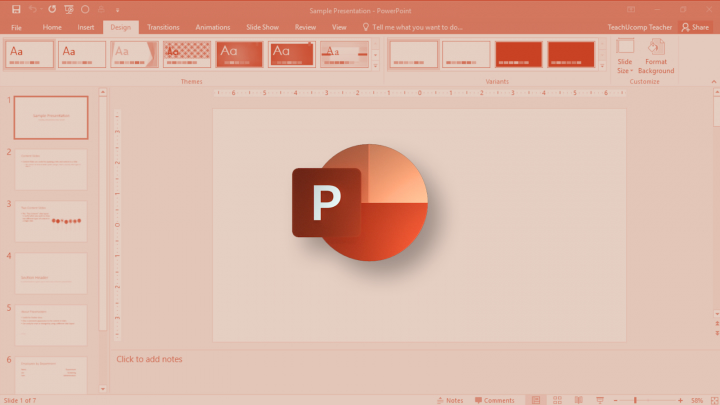Click the Undo arrow icon

point(33,9)
